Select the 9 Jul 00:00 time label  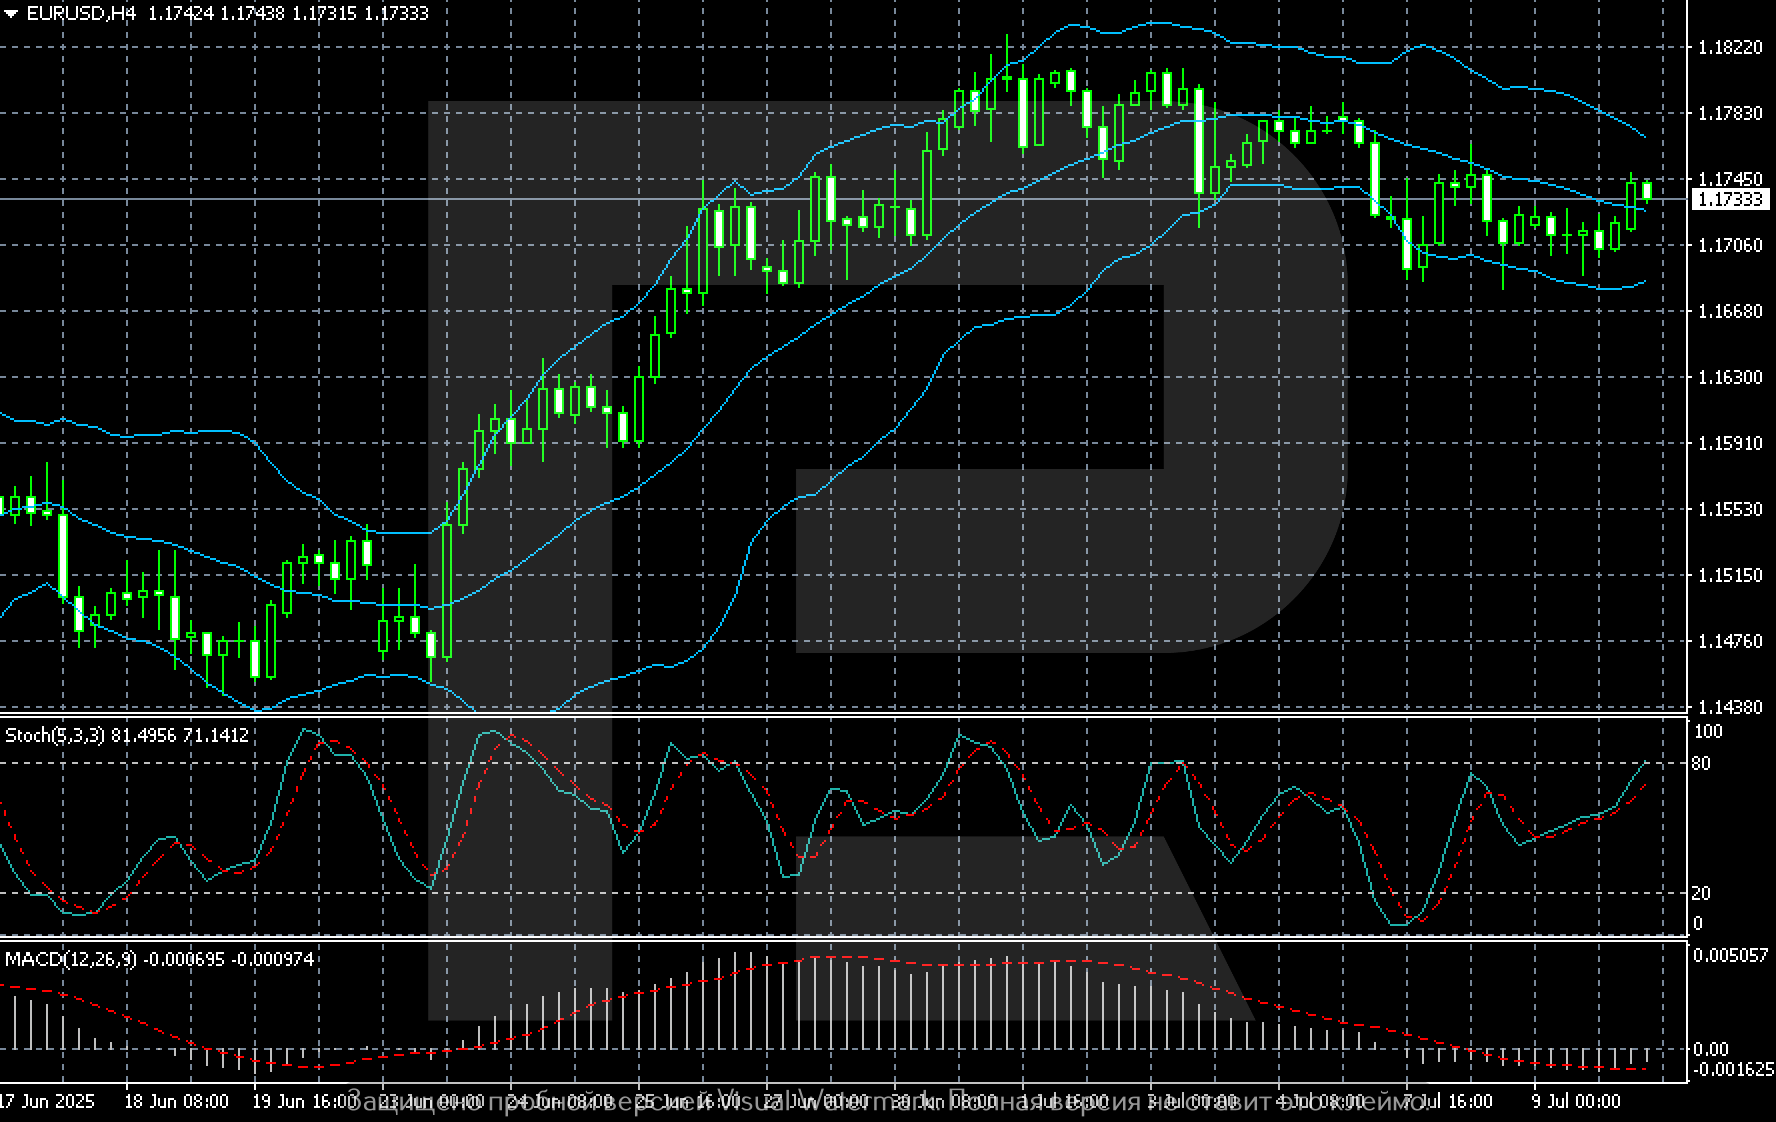1576,1102
